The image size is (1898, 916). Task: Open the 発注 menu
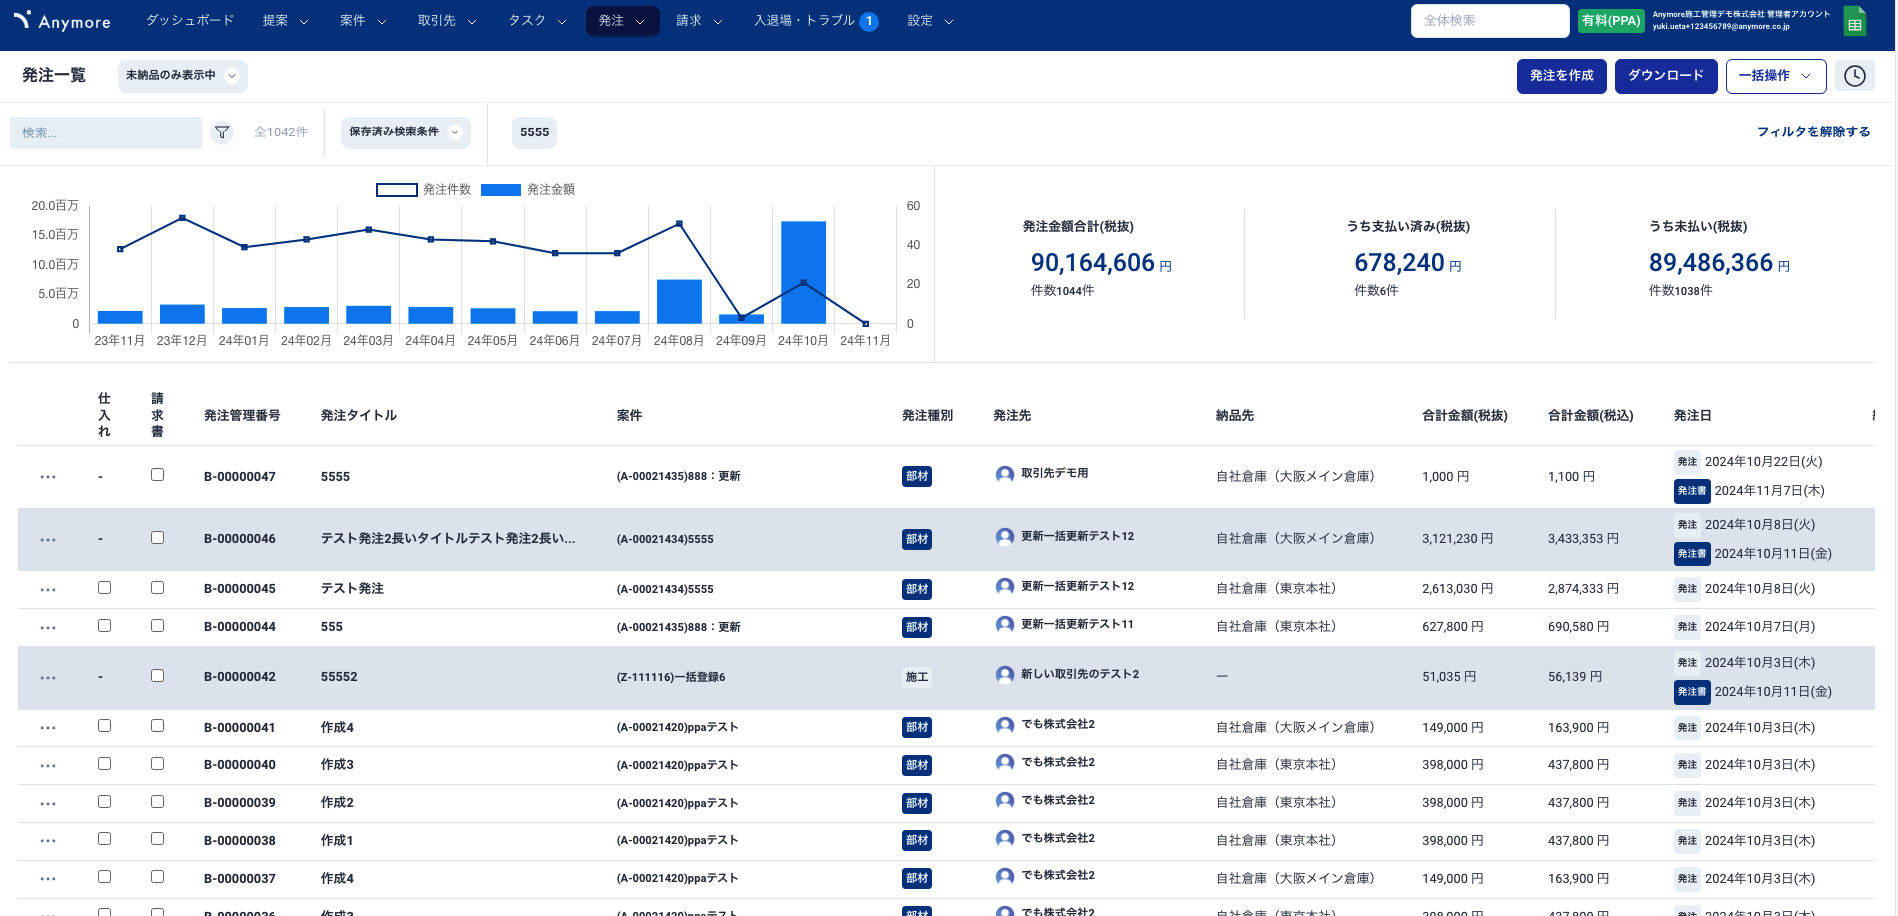622,21
